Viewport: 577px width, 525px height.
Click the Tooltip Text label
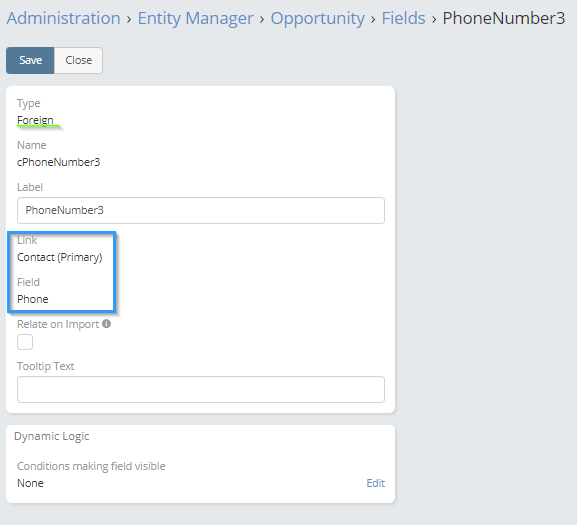46,366
